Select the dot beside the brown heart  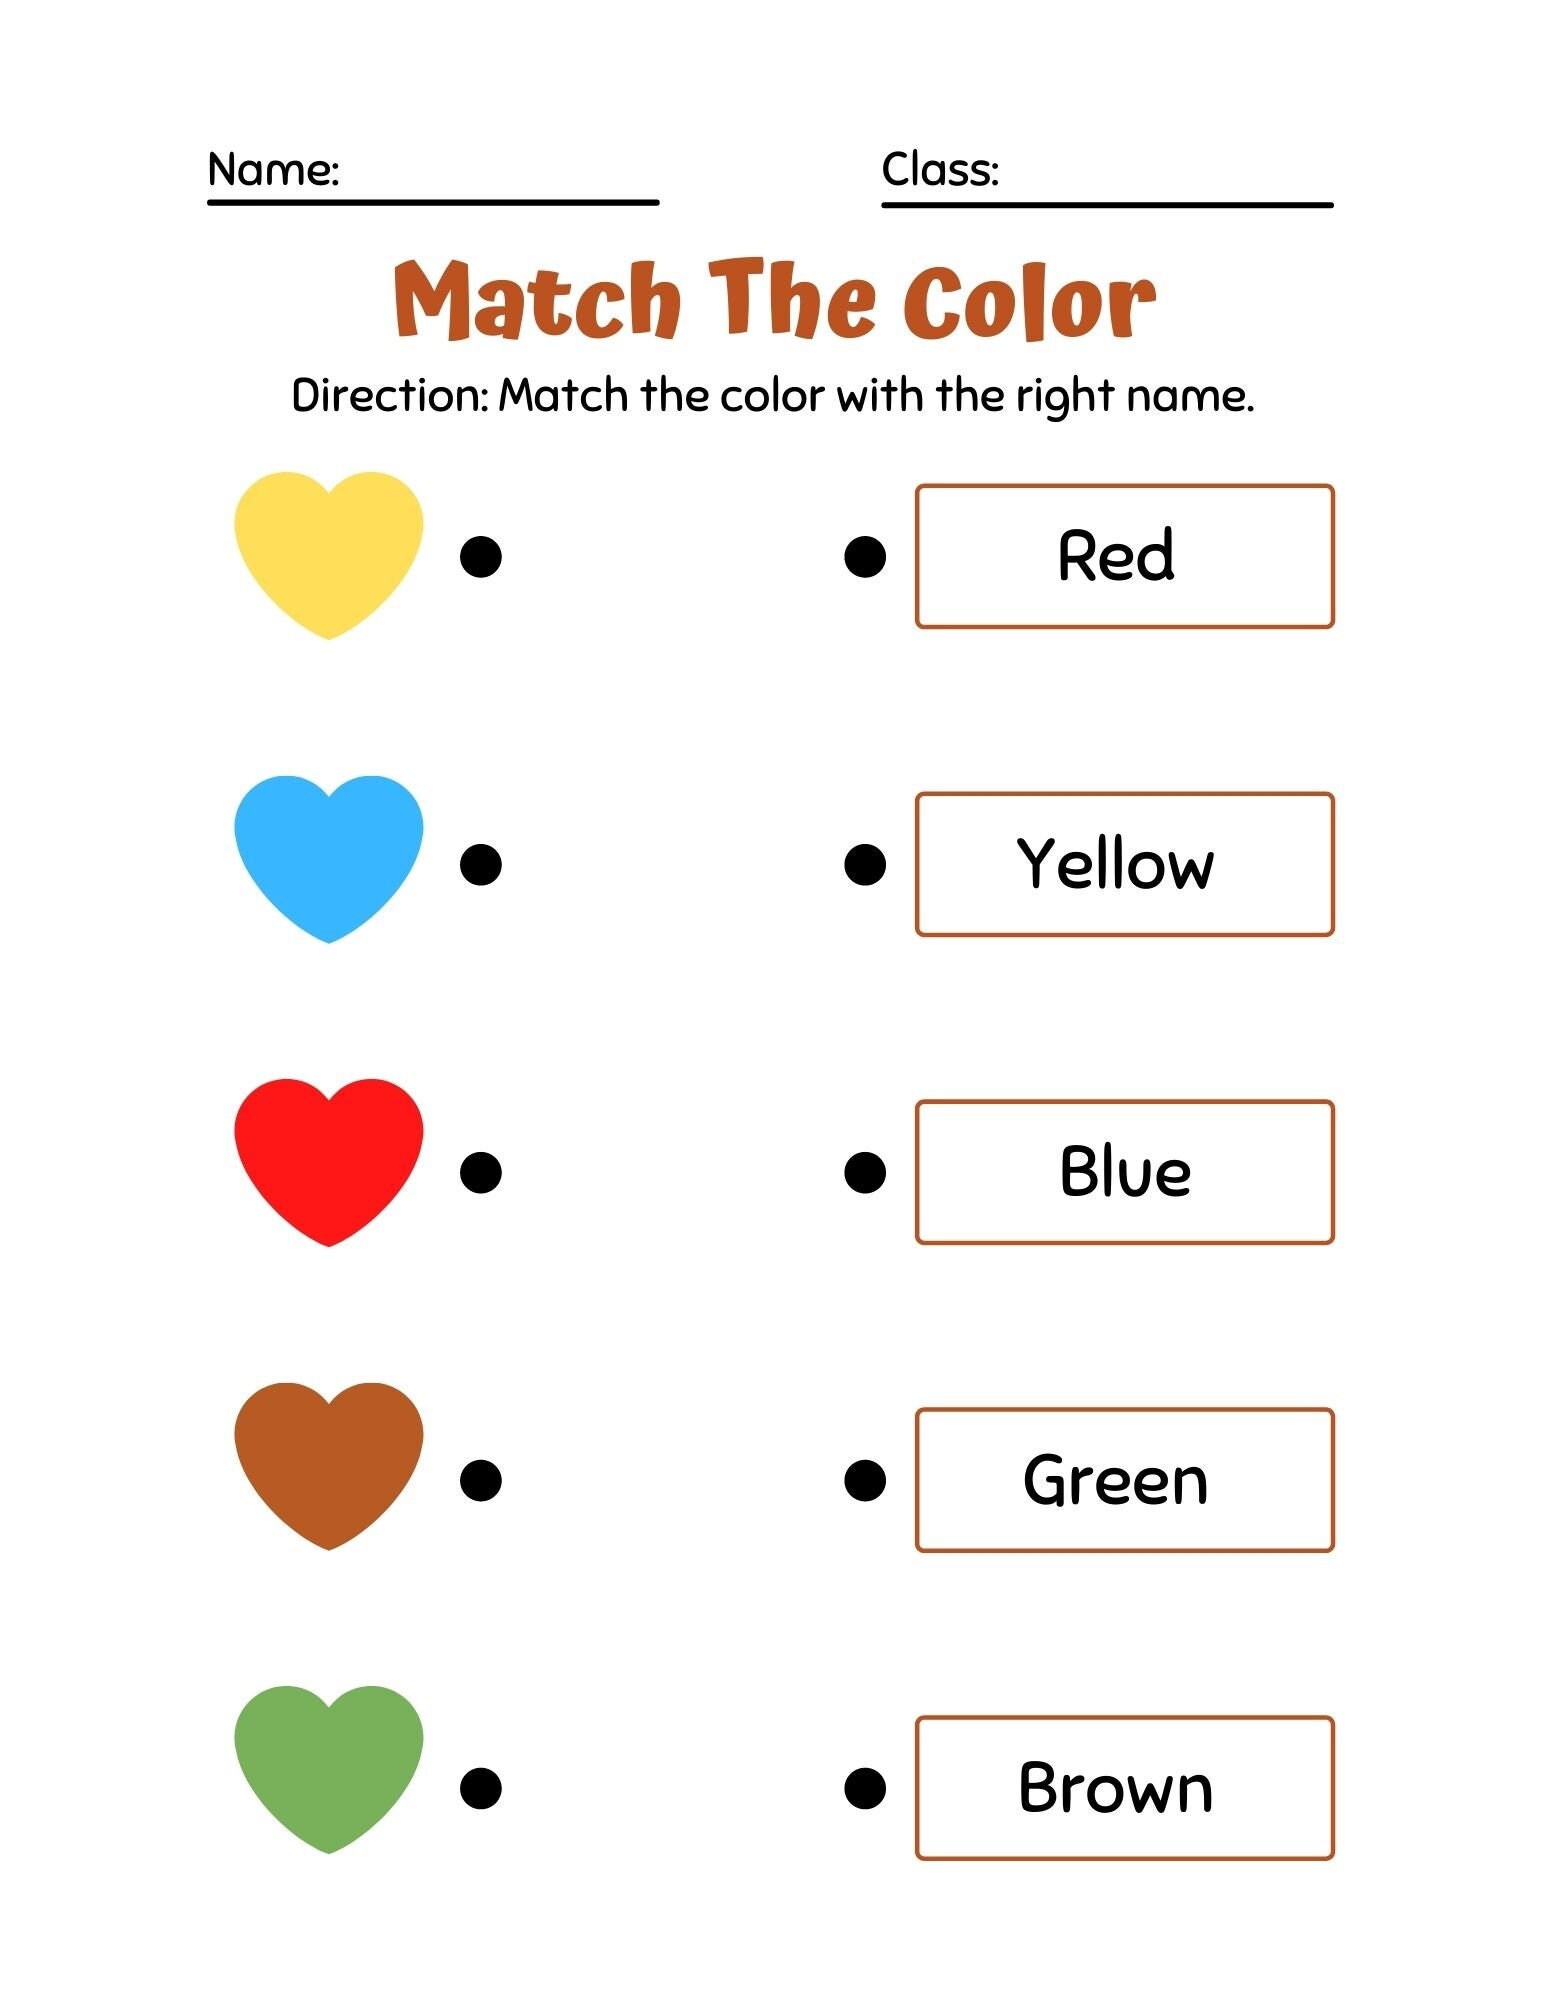480,1481
